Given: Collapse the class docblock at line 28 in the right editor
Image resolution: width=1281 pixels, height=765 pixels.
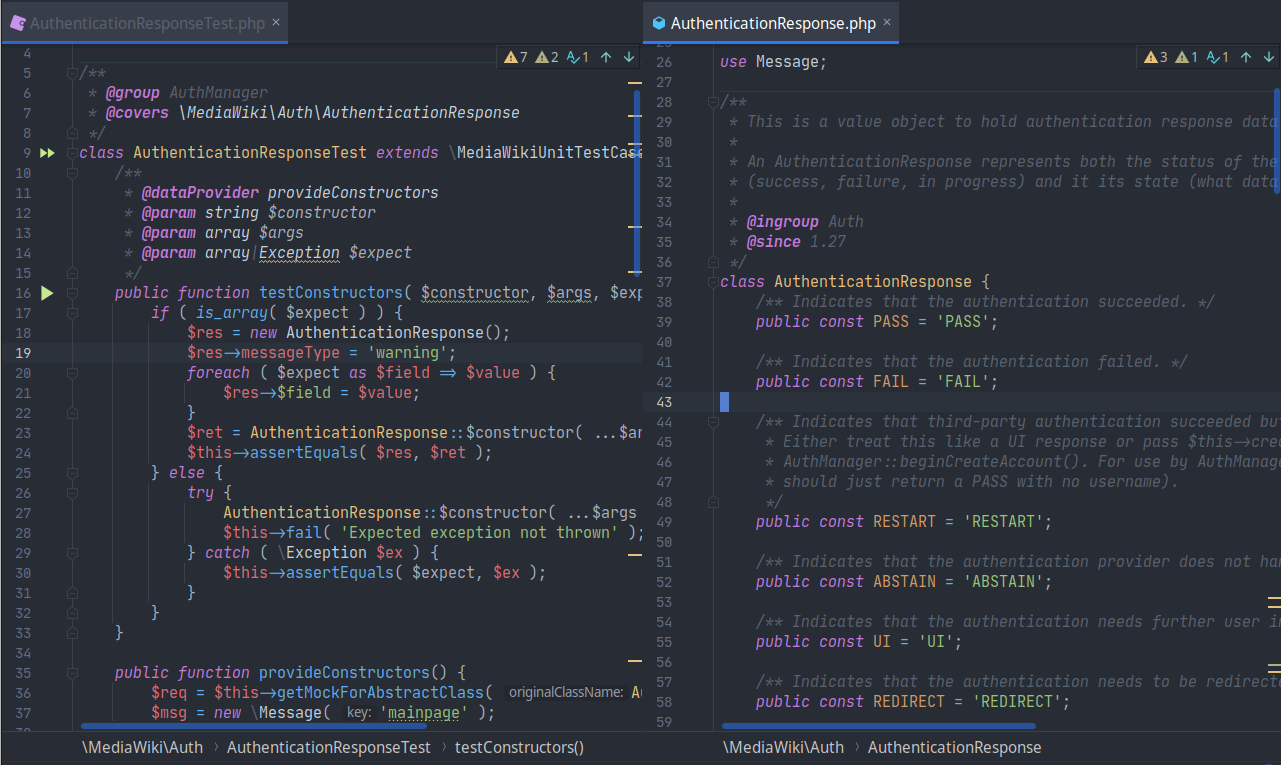Looking at the screenshot, I should pyautogui.click(x=713, y=102).
